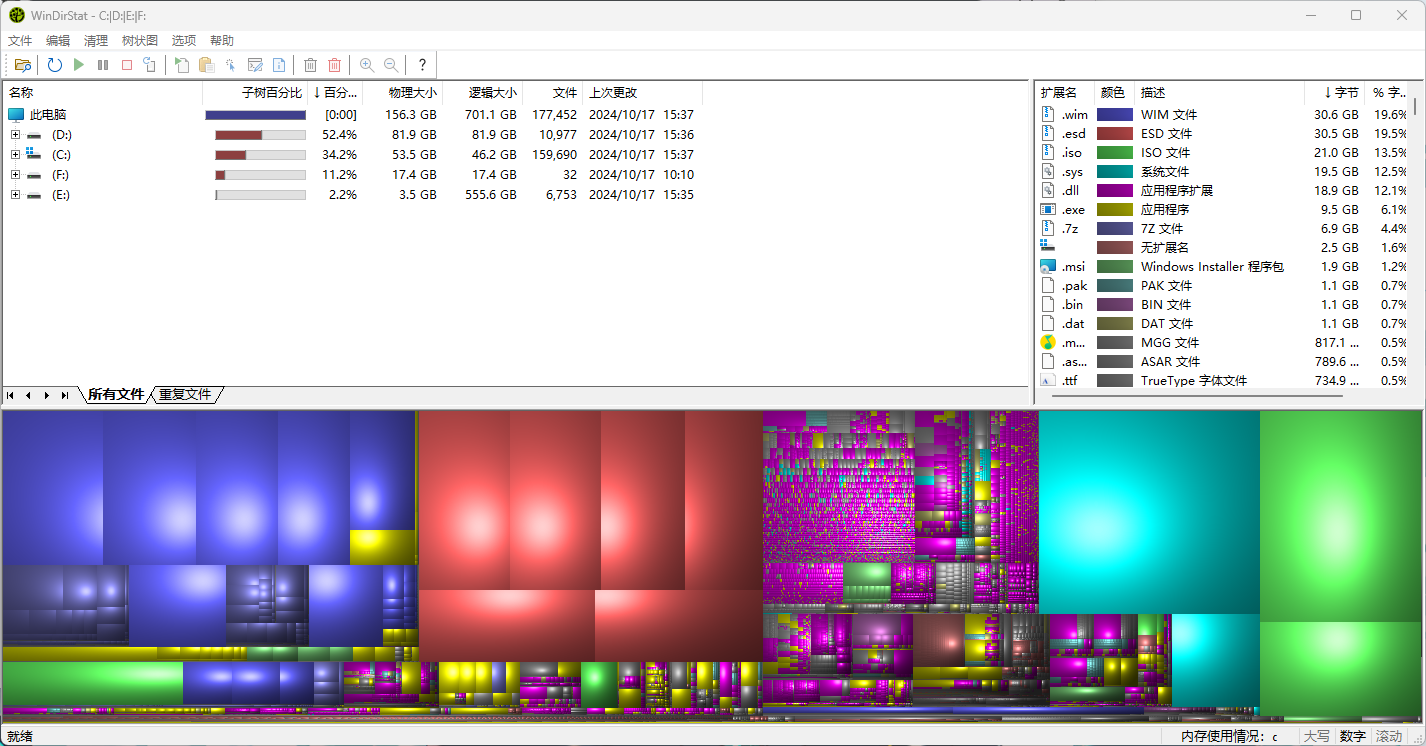Refresh the scan using the reload icon
The height and width of the screenshot is (746, 1426).
tap(55, 64)
